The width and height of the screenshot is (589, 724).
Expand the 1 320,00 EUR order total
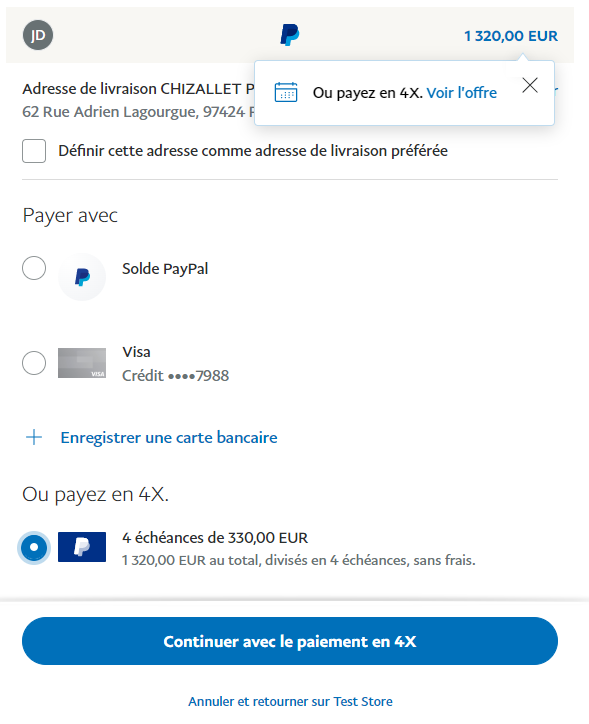coord(511,36)
